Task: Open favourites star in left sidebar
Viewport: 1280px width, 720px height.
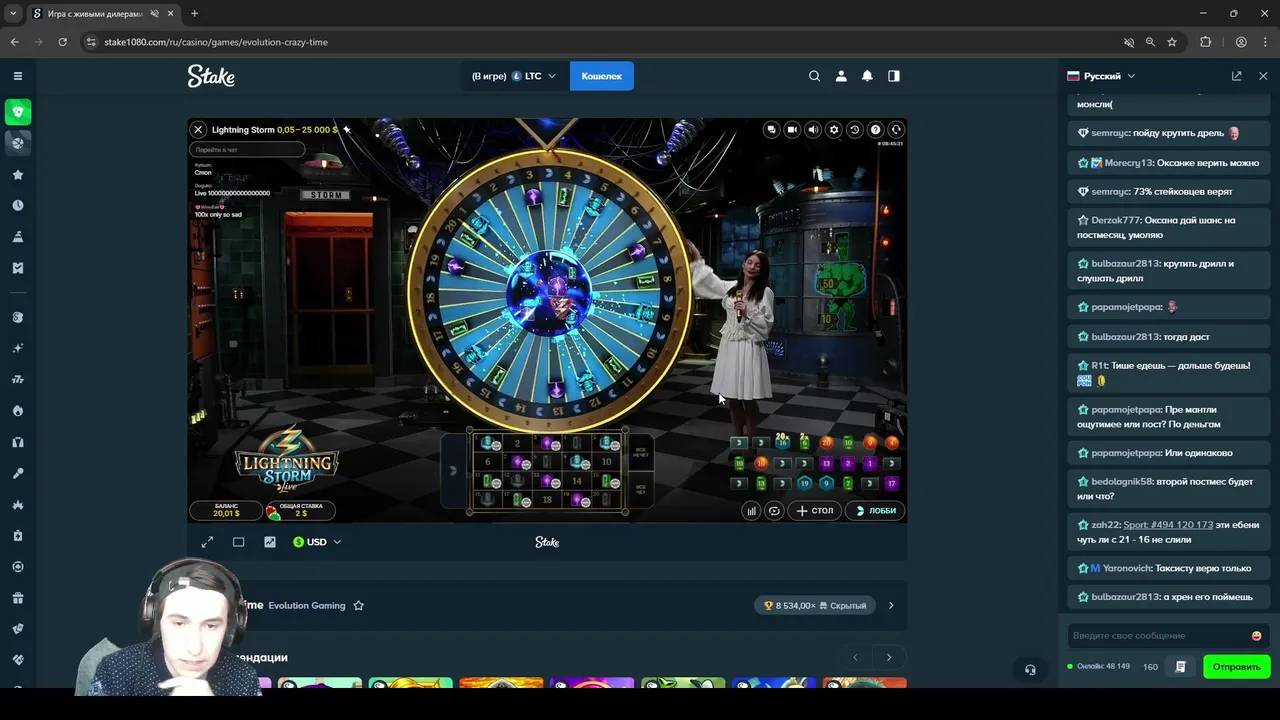Action: (18, 175)
